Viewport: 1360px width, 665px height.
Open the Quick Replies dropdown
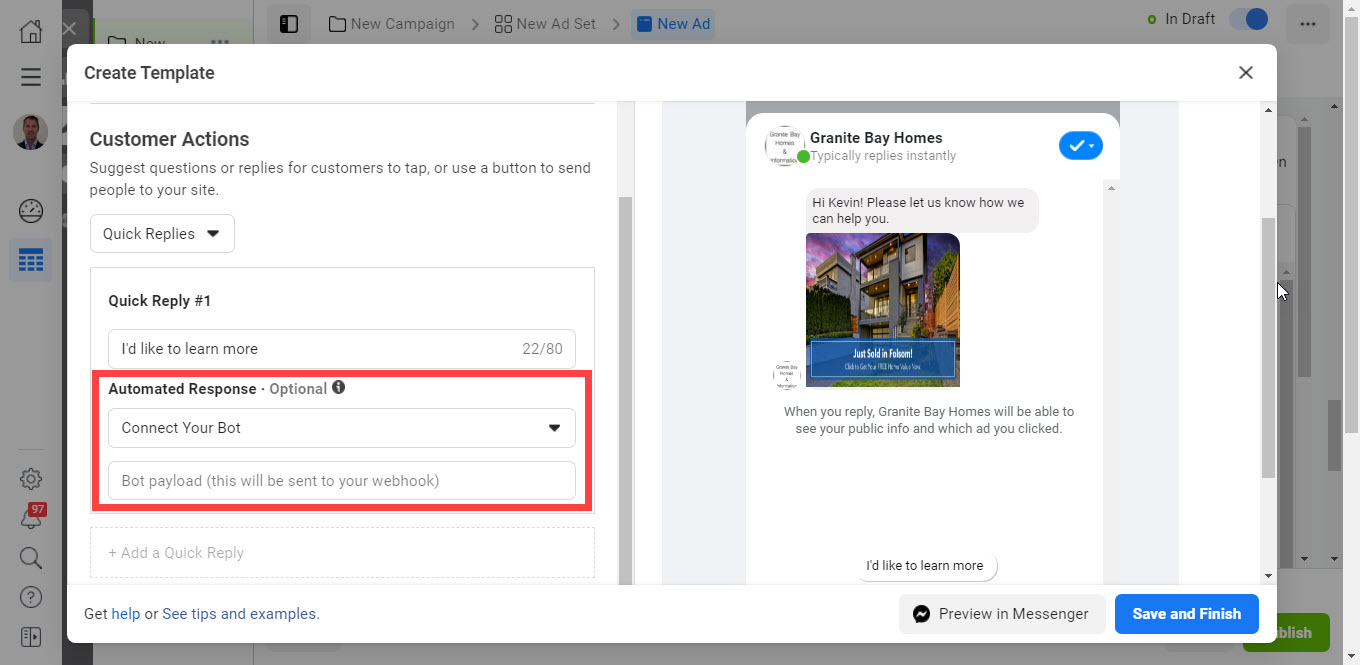tap(162, 233)
